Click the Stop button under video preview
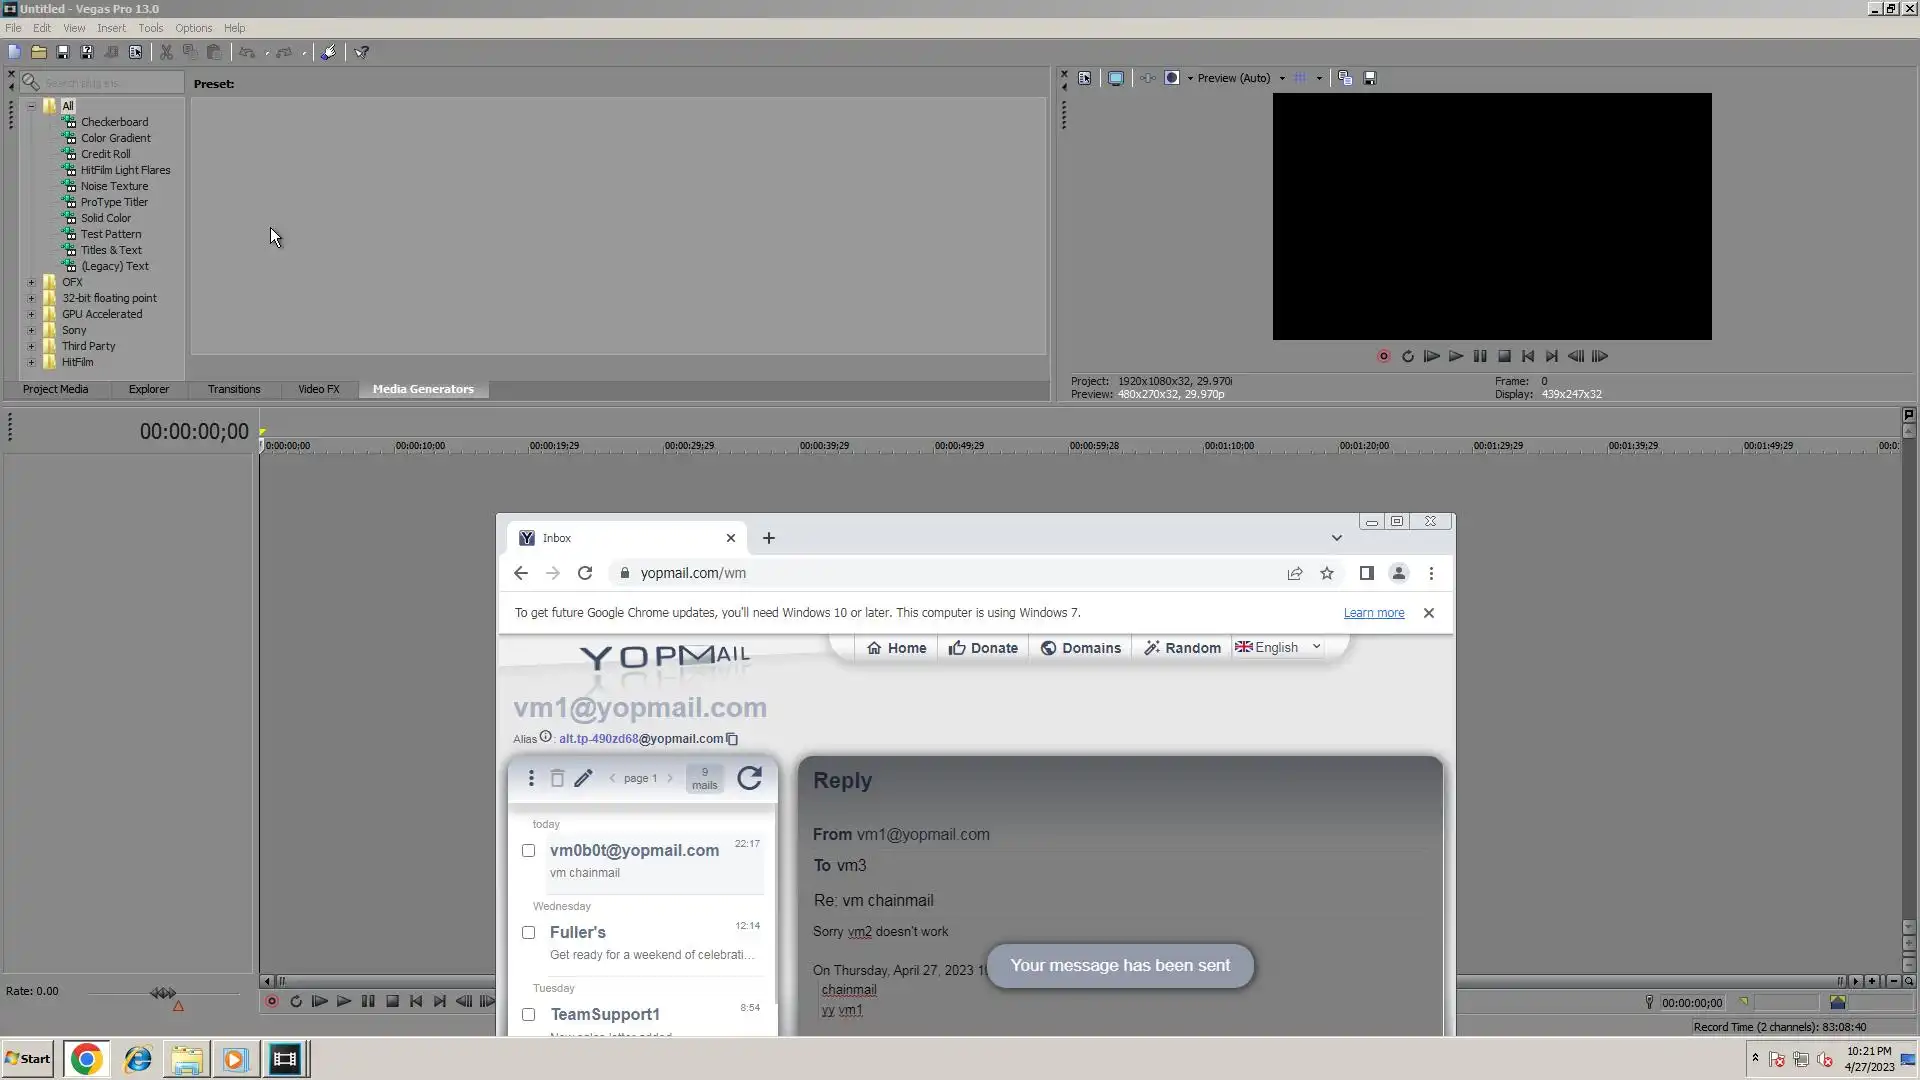Viewport: 1920px width, 1080px height. [x=1504, y=356]
